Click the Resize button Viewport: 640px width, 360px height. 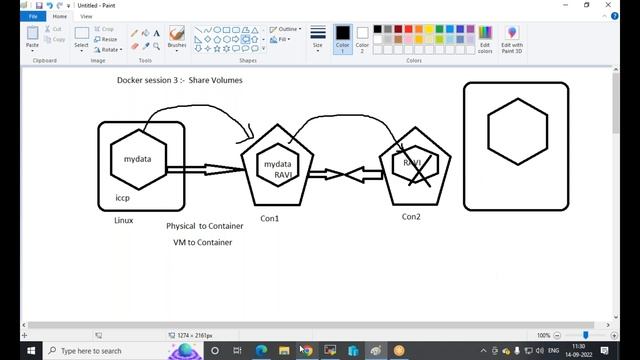point(106,39)
